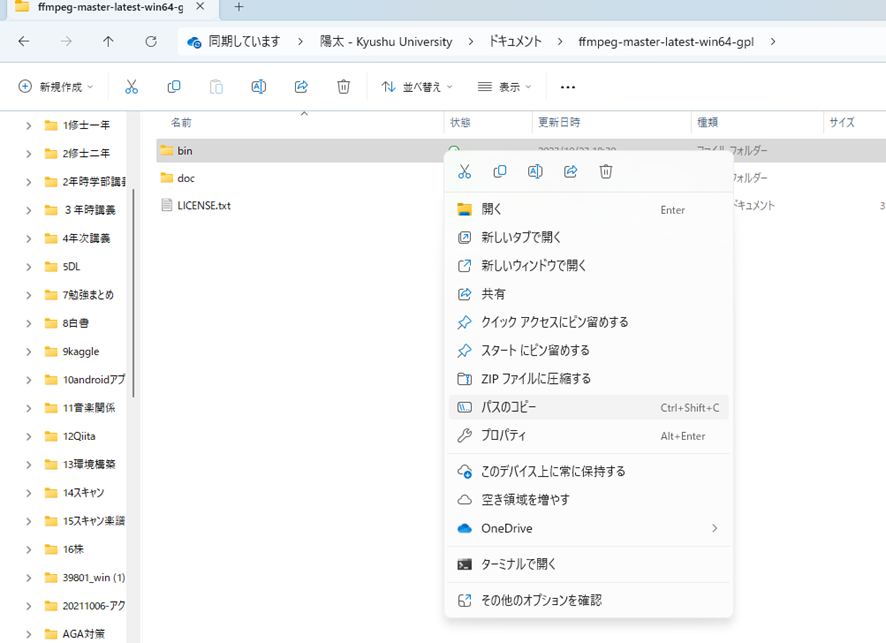Open プロパティ from context menu
886x643 pixels.
pyautogui.click(x=588, y=436)
